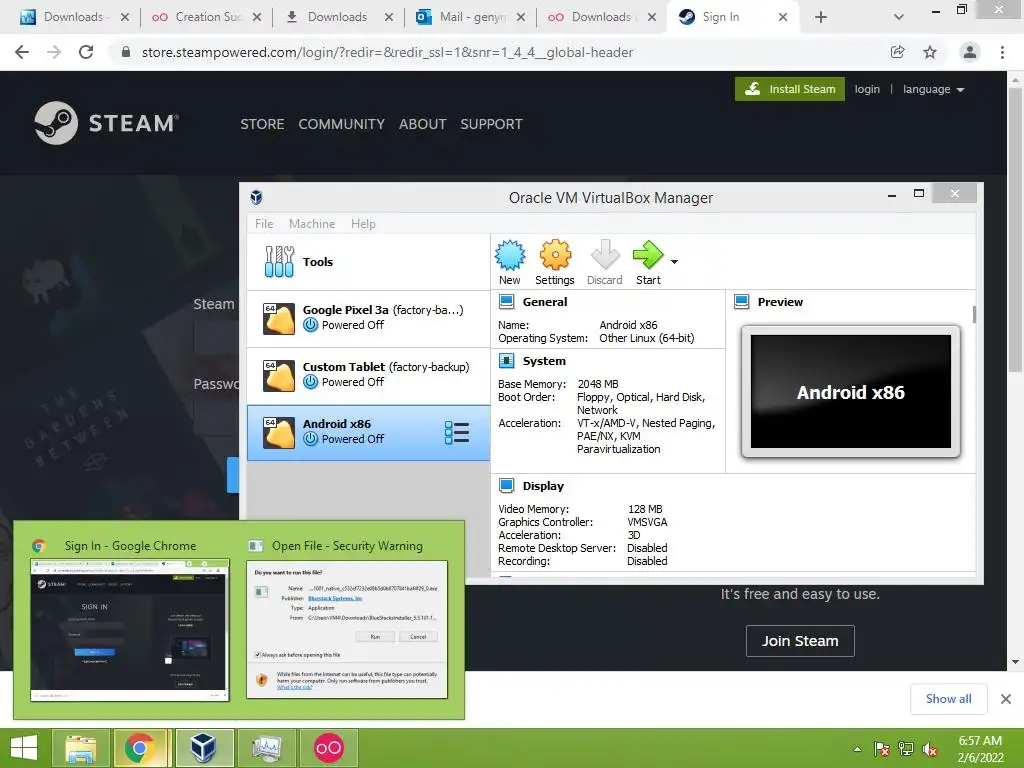Open Chrome three-dot menu
The height and width of the screenshot is (768, 1024).
[x=1002, y=52]
